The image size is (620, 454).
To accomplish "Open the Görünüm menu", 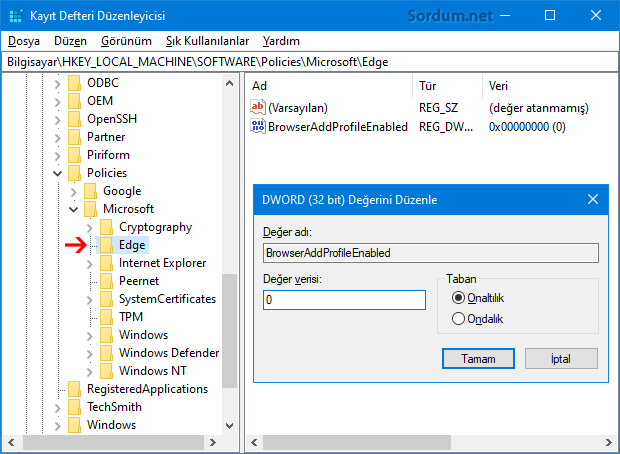I will (126, 41).
